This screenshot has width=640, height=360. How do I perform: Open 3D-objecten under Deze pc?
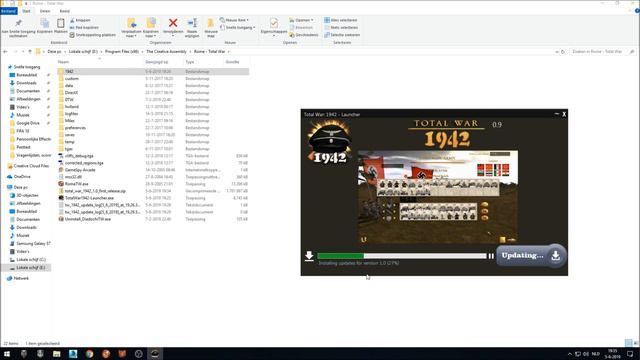click(x=27, y=196)
